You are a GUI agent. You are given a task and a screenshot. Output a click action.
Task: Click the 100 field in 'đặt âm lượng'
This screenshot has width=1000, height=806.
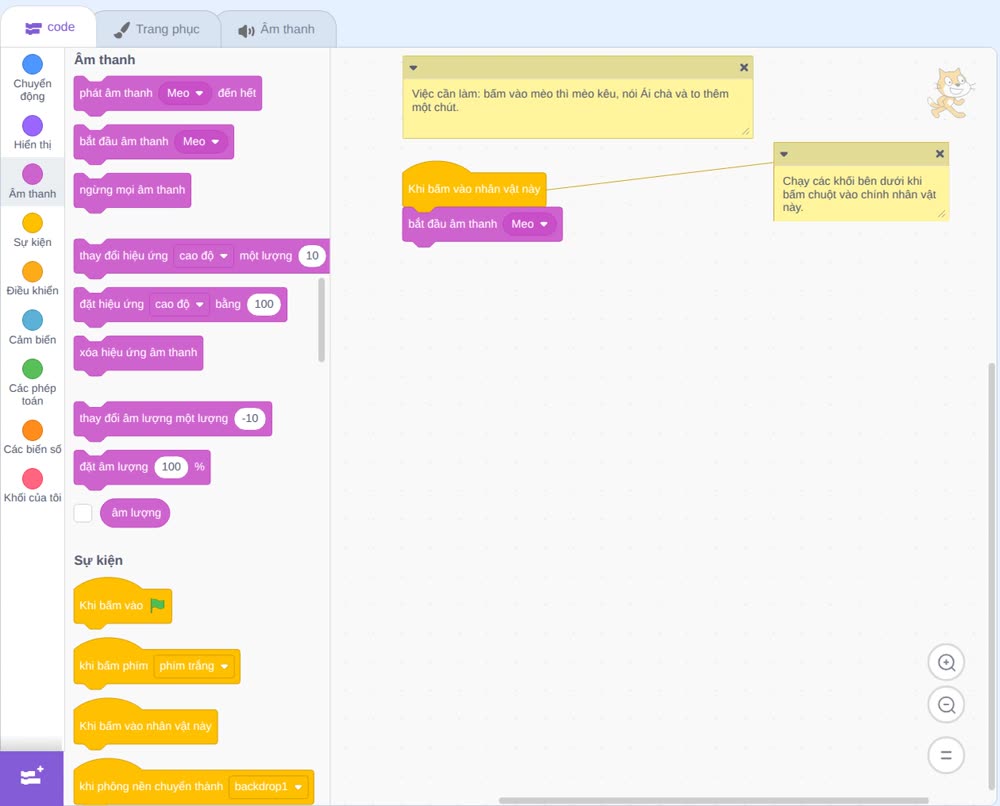click(171, 467)
